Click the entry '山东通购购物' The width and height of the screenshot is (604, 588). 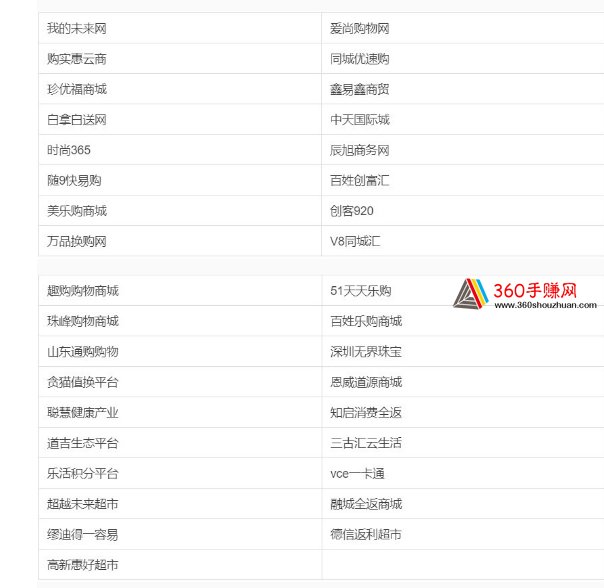pos(83,351)
